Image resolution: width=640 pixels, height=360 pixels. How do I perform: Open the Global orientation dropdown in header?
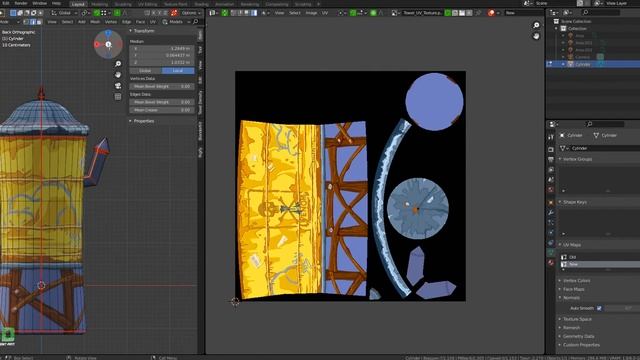click(64, 13)
